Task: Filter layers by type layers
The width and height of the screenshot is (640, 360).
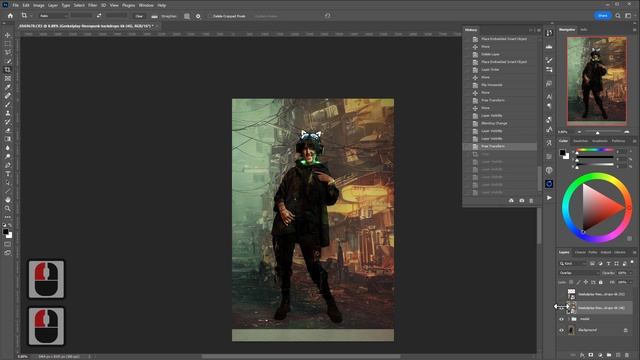Action: coord(608,264)
